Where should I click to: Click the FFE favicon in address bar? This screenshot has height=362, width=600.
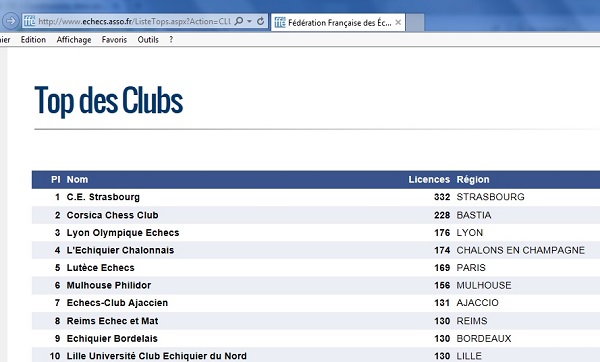29,21
